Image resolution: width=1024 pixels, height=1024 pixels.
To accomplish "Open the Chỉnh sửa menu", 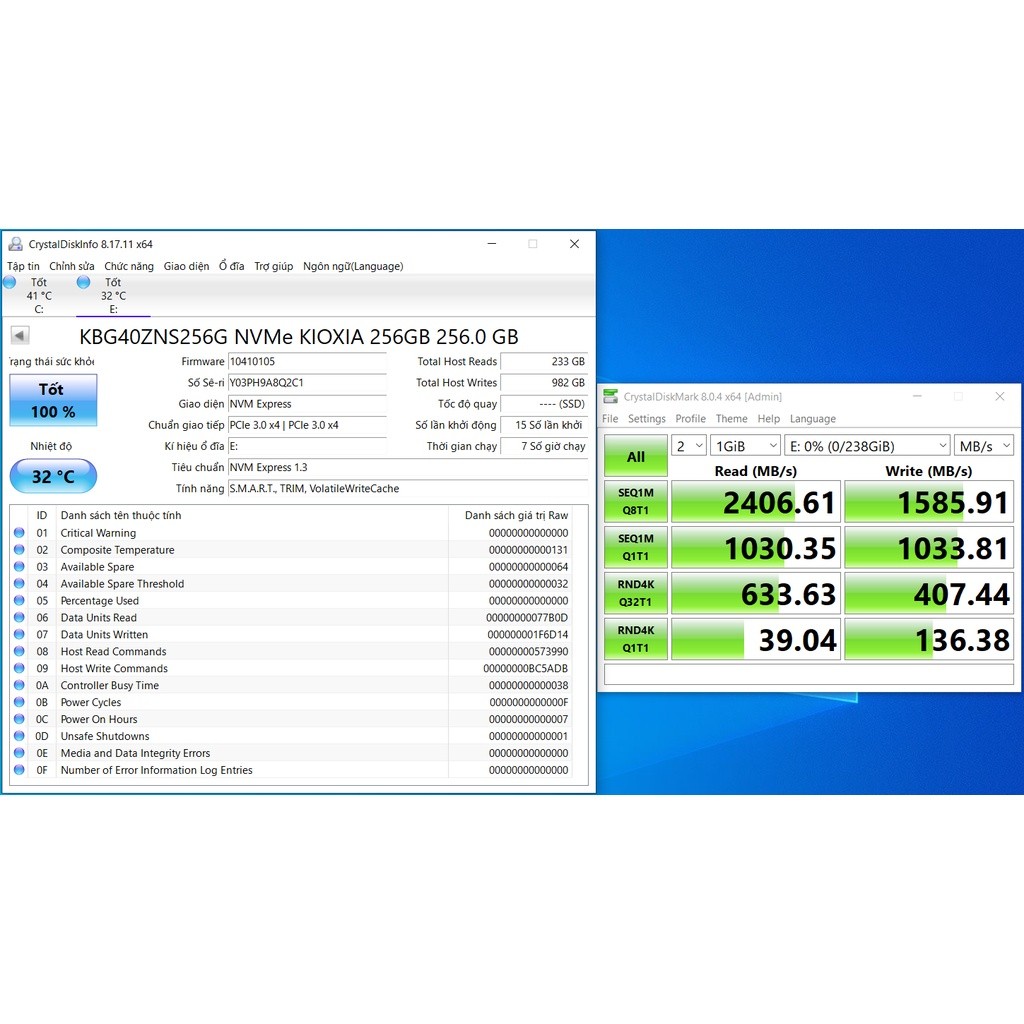I will coord(72,266).
